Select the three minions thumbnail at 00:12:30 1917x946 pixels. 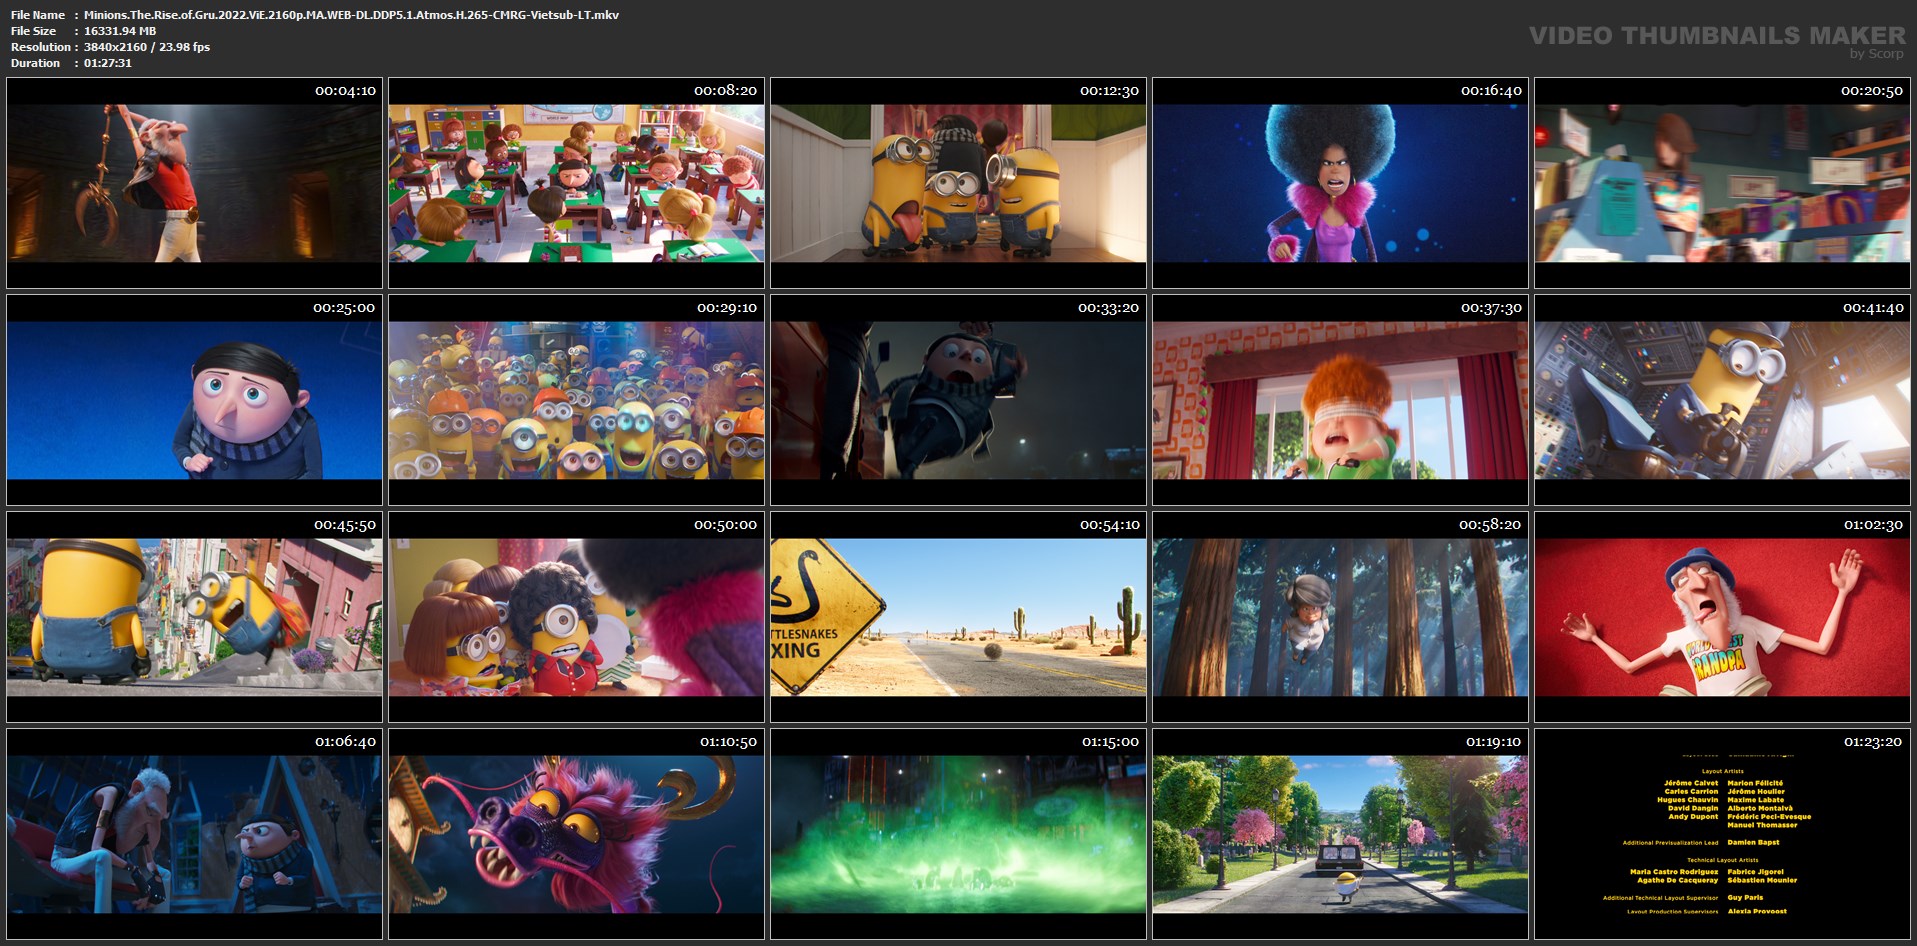[958, 183]
